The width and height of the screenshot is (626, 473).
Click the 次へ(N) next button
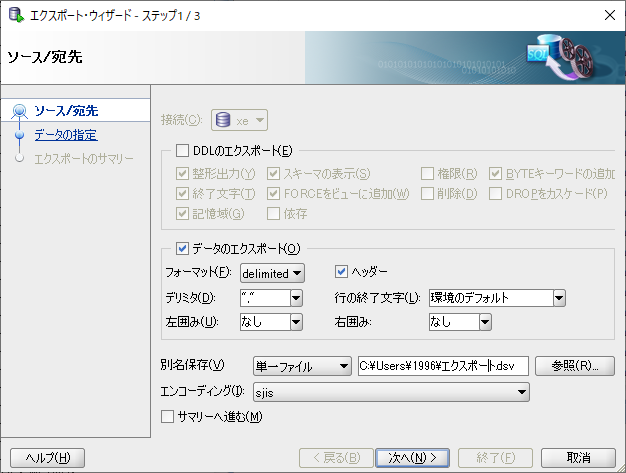pyautogui.click(x=412, y=458)
